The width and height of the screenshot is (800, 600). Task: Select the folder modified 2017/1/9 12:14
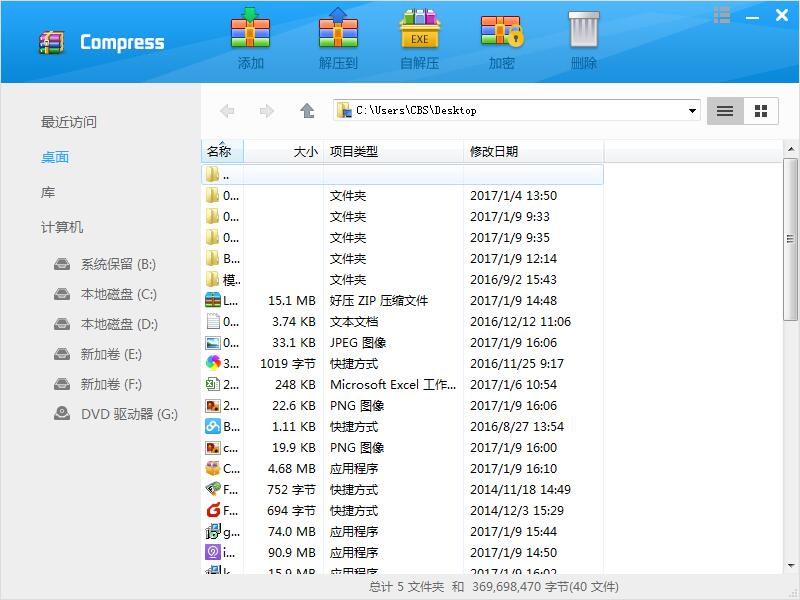point(403,258)
